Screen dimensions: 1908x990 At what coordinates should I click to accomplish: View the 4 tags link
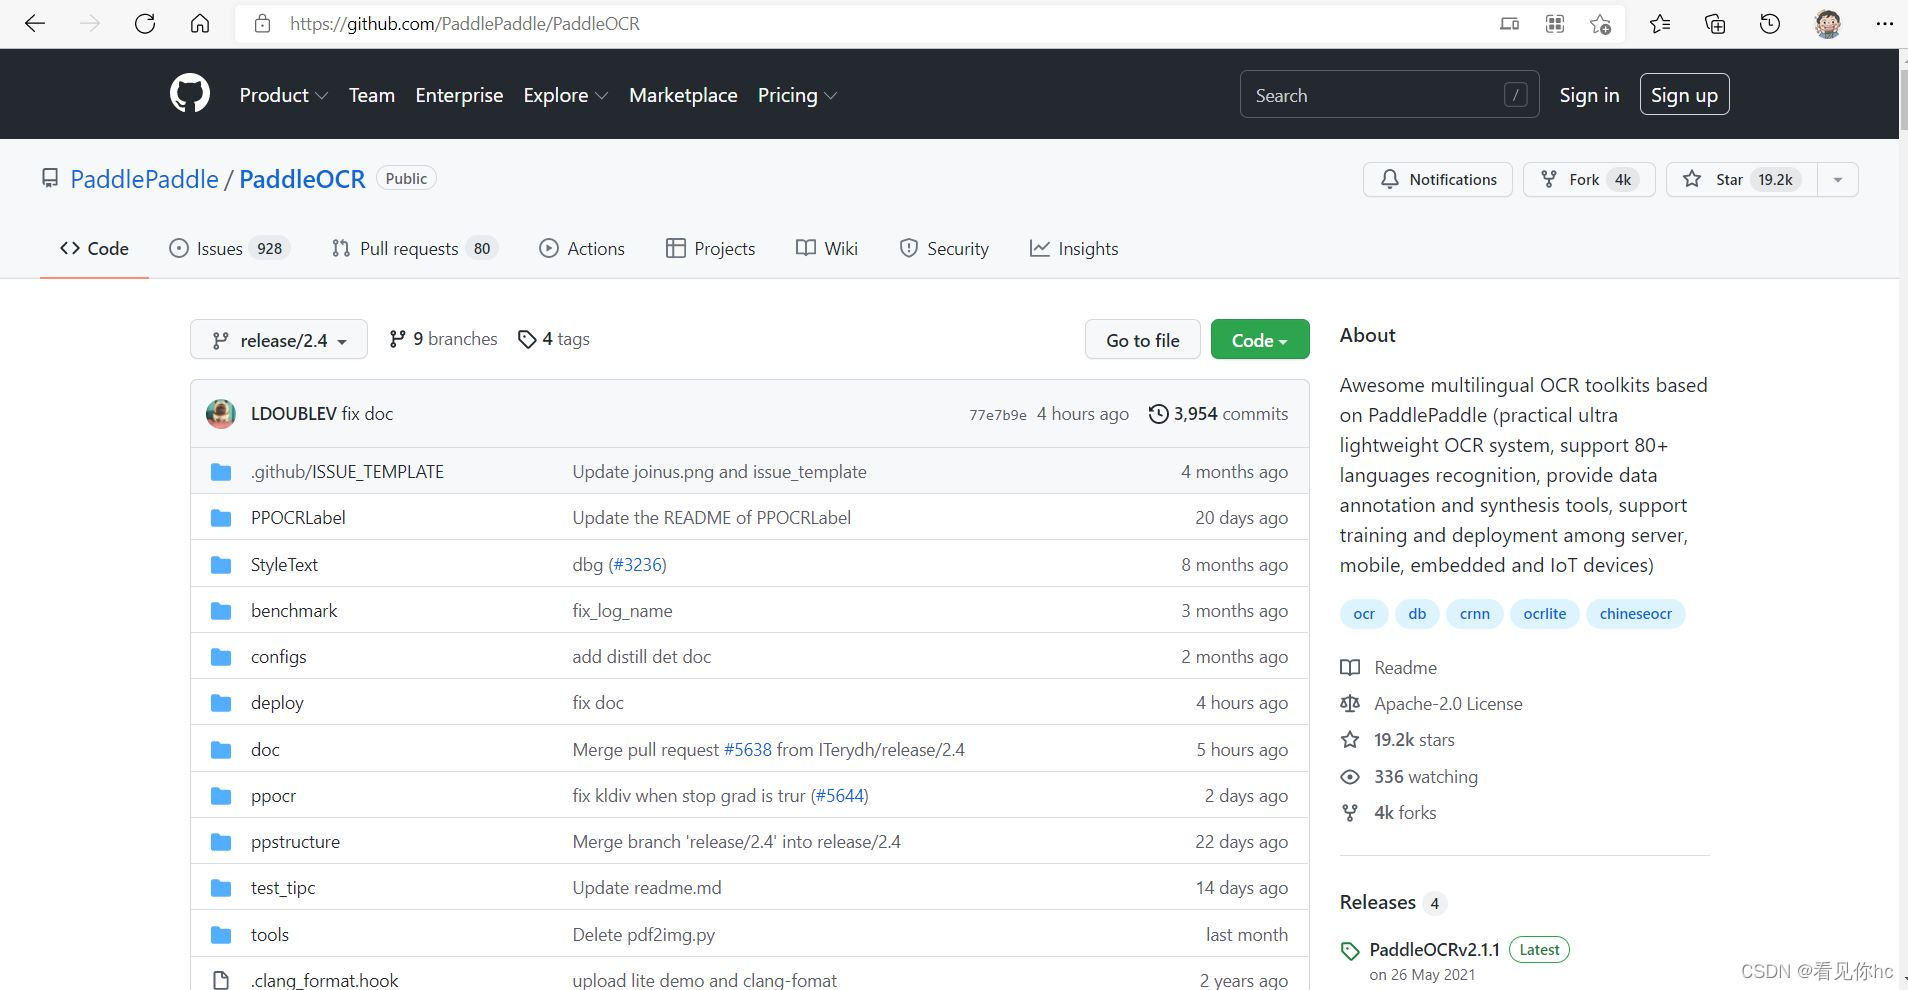click(554, 339)
